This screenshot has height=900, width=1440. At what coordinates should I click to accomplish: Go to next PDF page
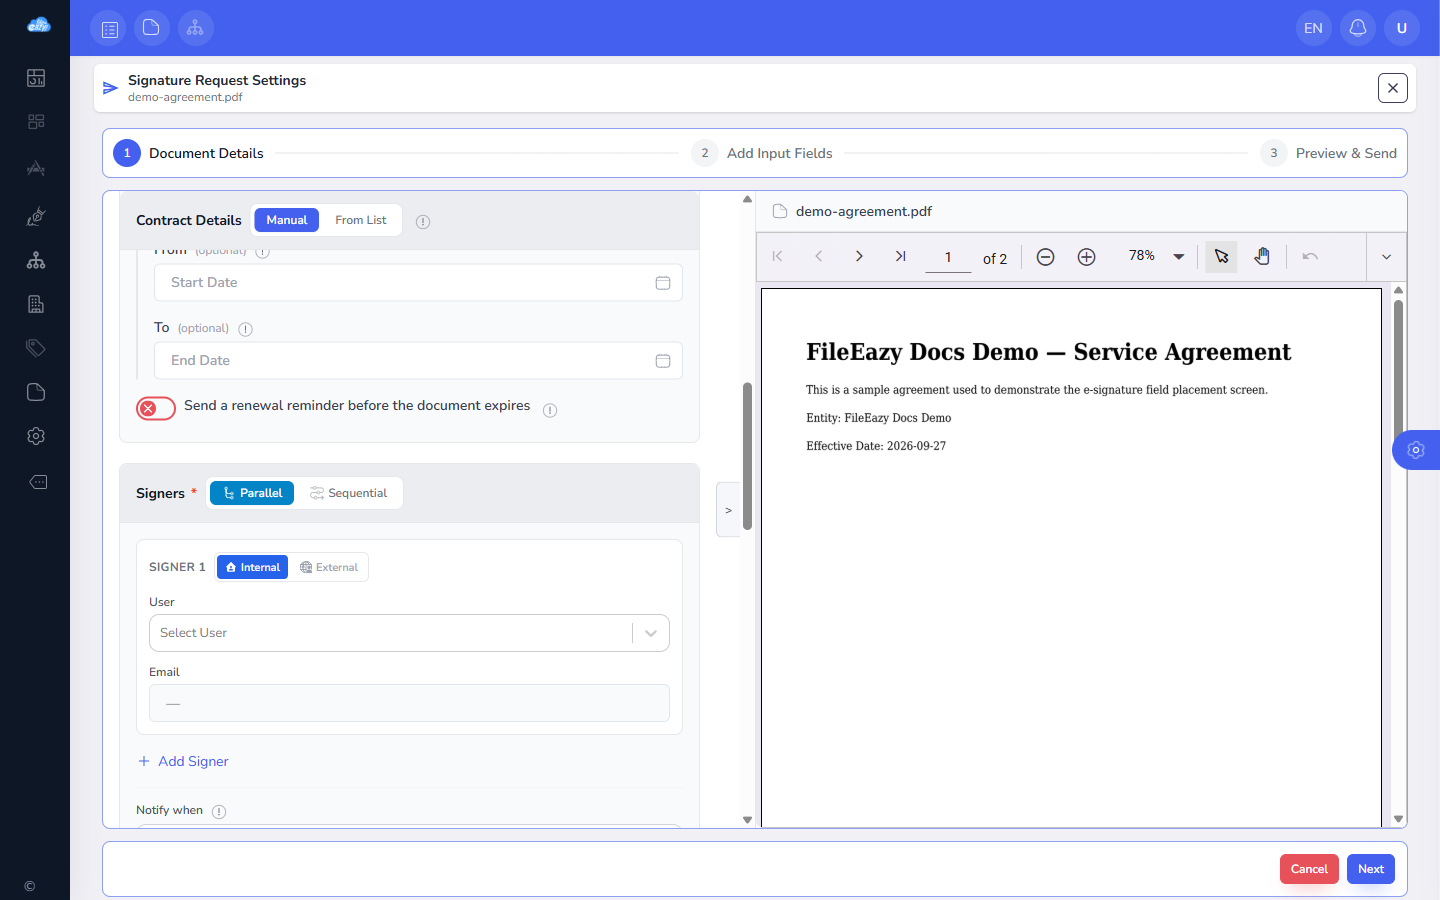(x=859, y=256)
